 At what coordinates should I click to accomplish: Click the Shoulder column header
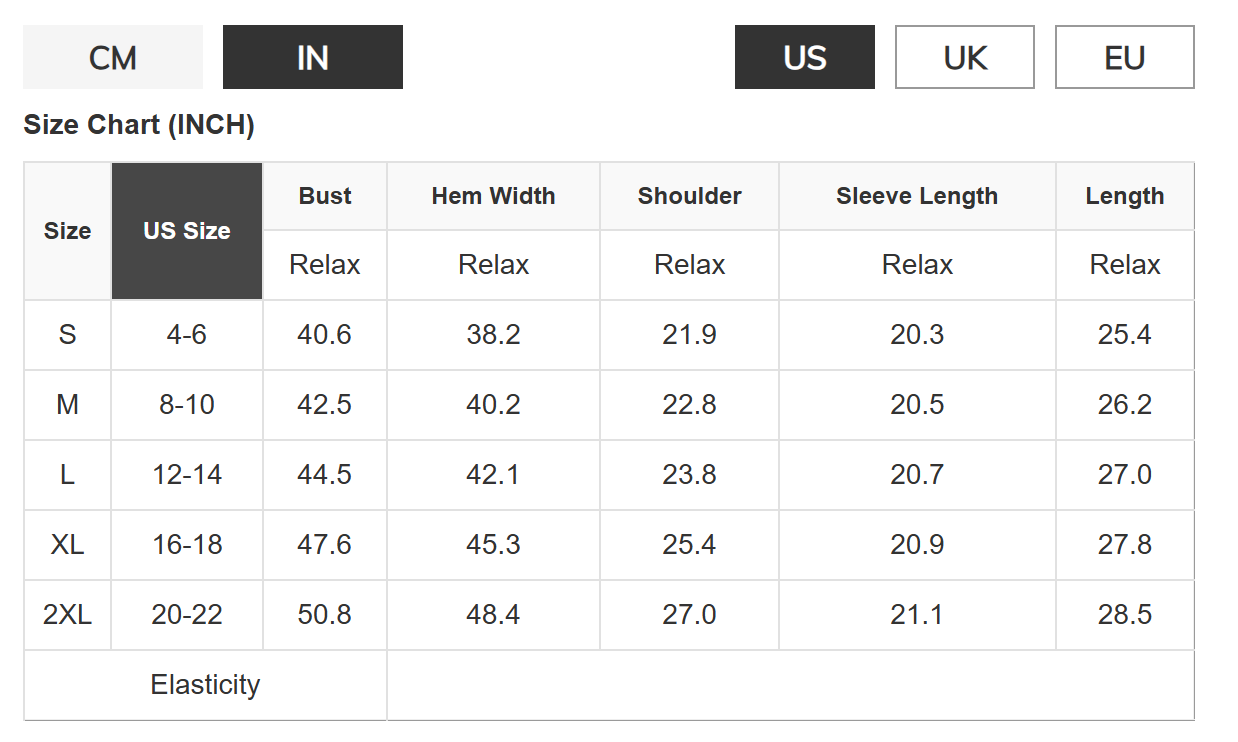point(690,196)
